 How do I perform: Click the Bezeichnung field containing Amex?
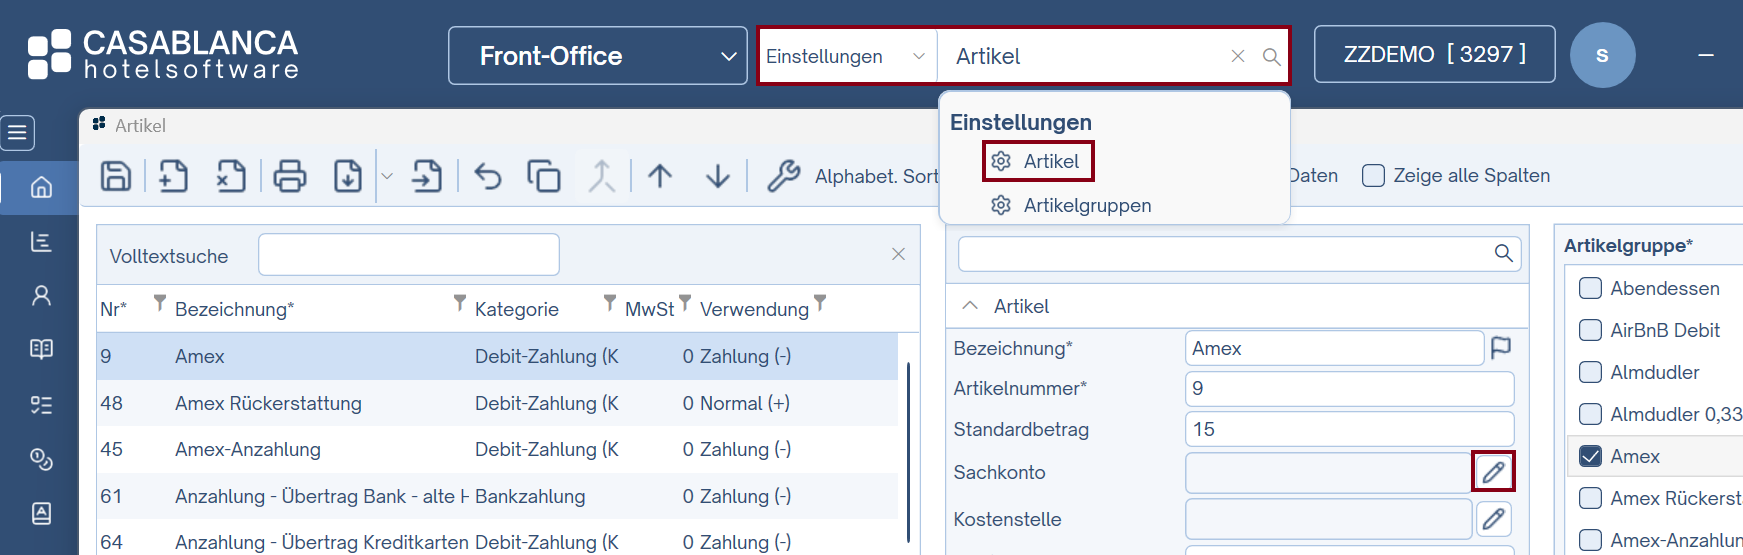click(x=1335, y=348)
